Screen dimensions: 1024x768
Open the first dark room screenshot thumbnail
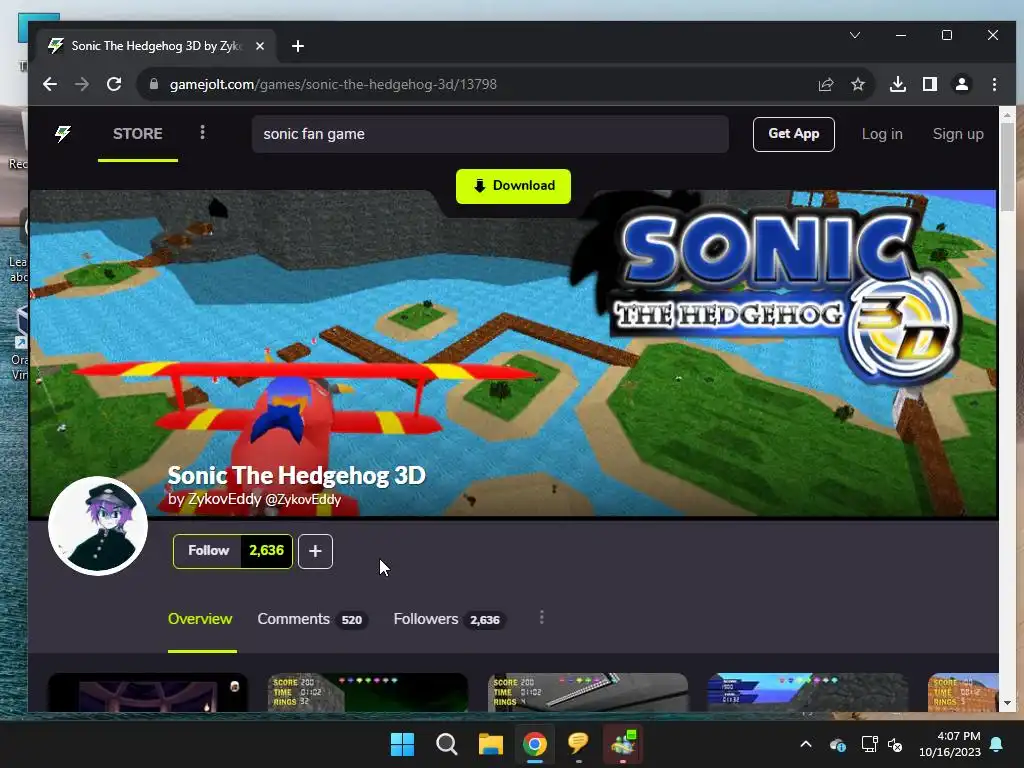click(x=148, y=692)
